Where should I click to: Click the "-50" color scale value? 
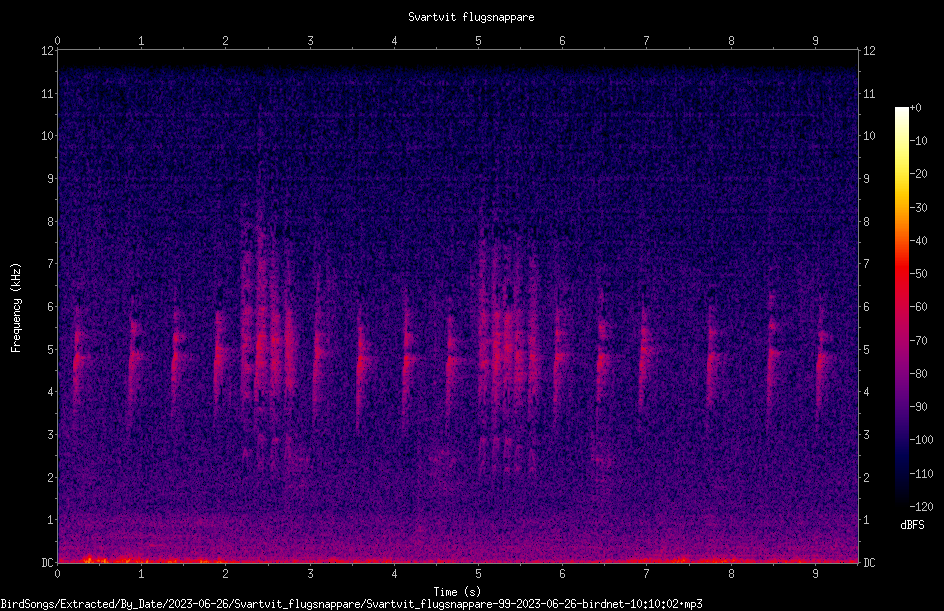(918, 274)
